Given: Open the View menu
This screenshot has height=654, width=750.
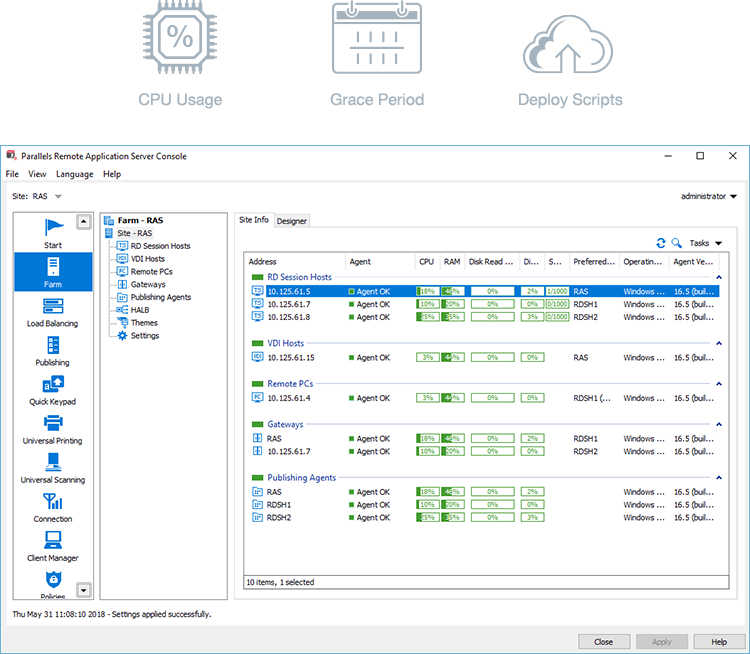Looking at the screenshot, I should (37, 174).
